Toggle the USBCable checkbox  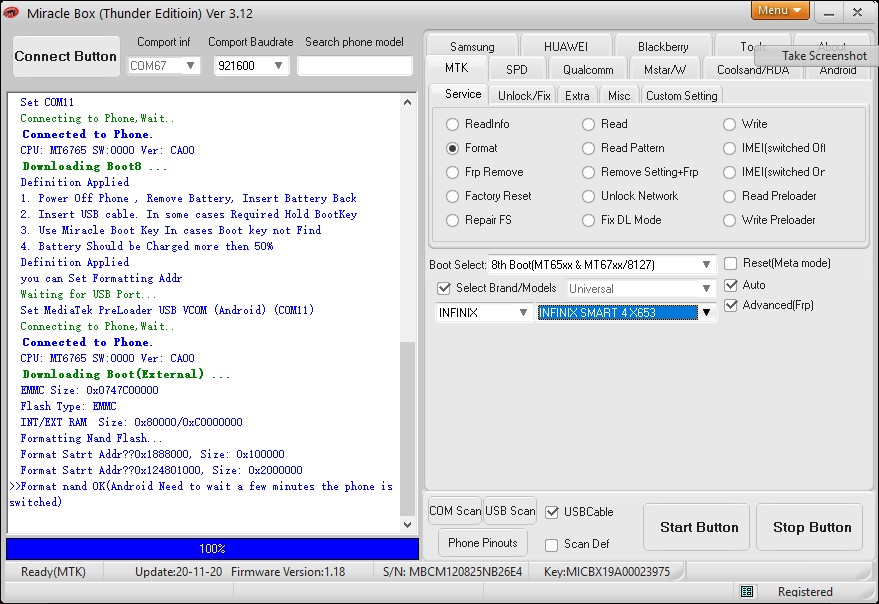552,512
